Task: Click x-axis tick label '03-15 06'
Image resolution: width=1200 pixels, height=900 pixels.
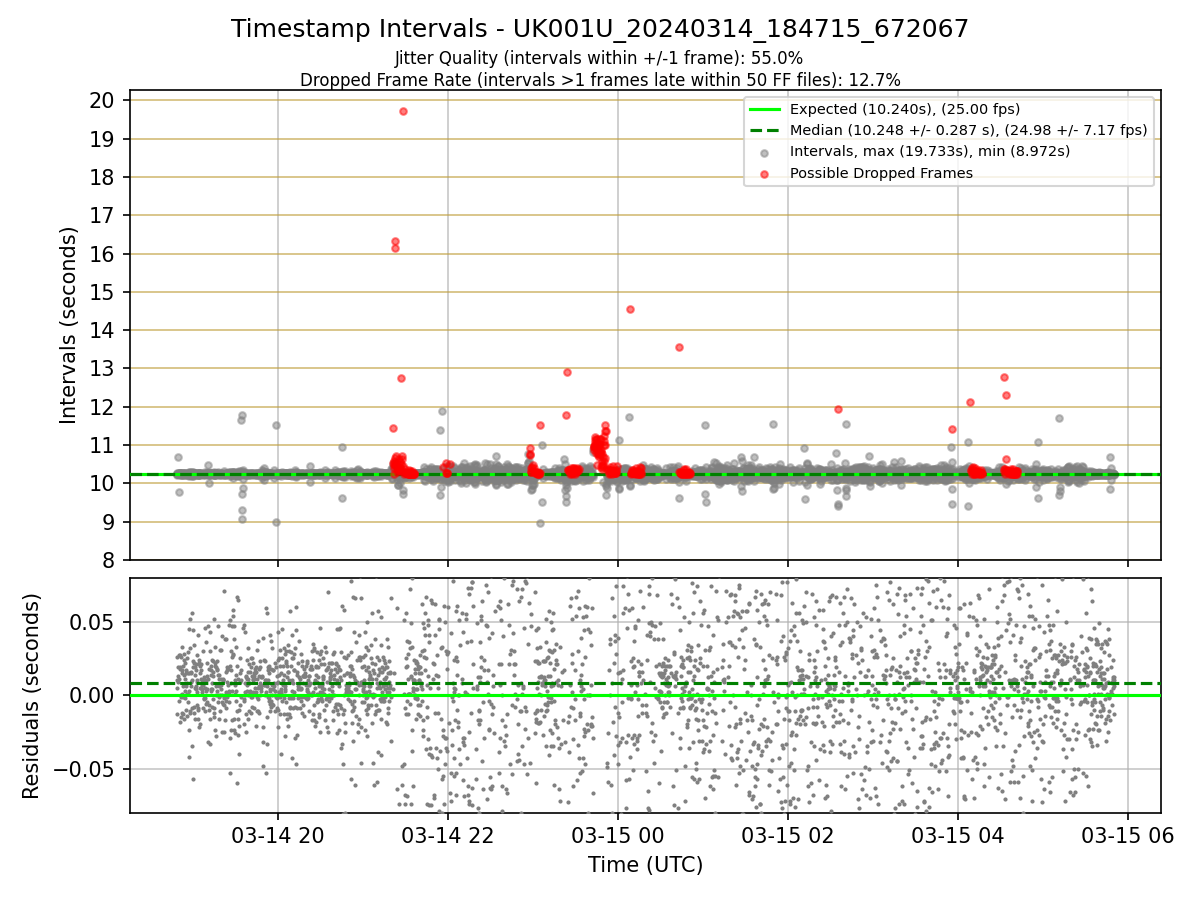Action: coord(1128,836)
